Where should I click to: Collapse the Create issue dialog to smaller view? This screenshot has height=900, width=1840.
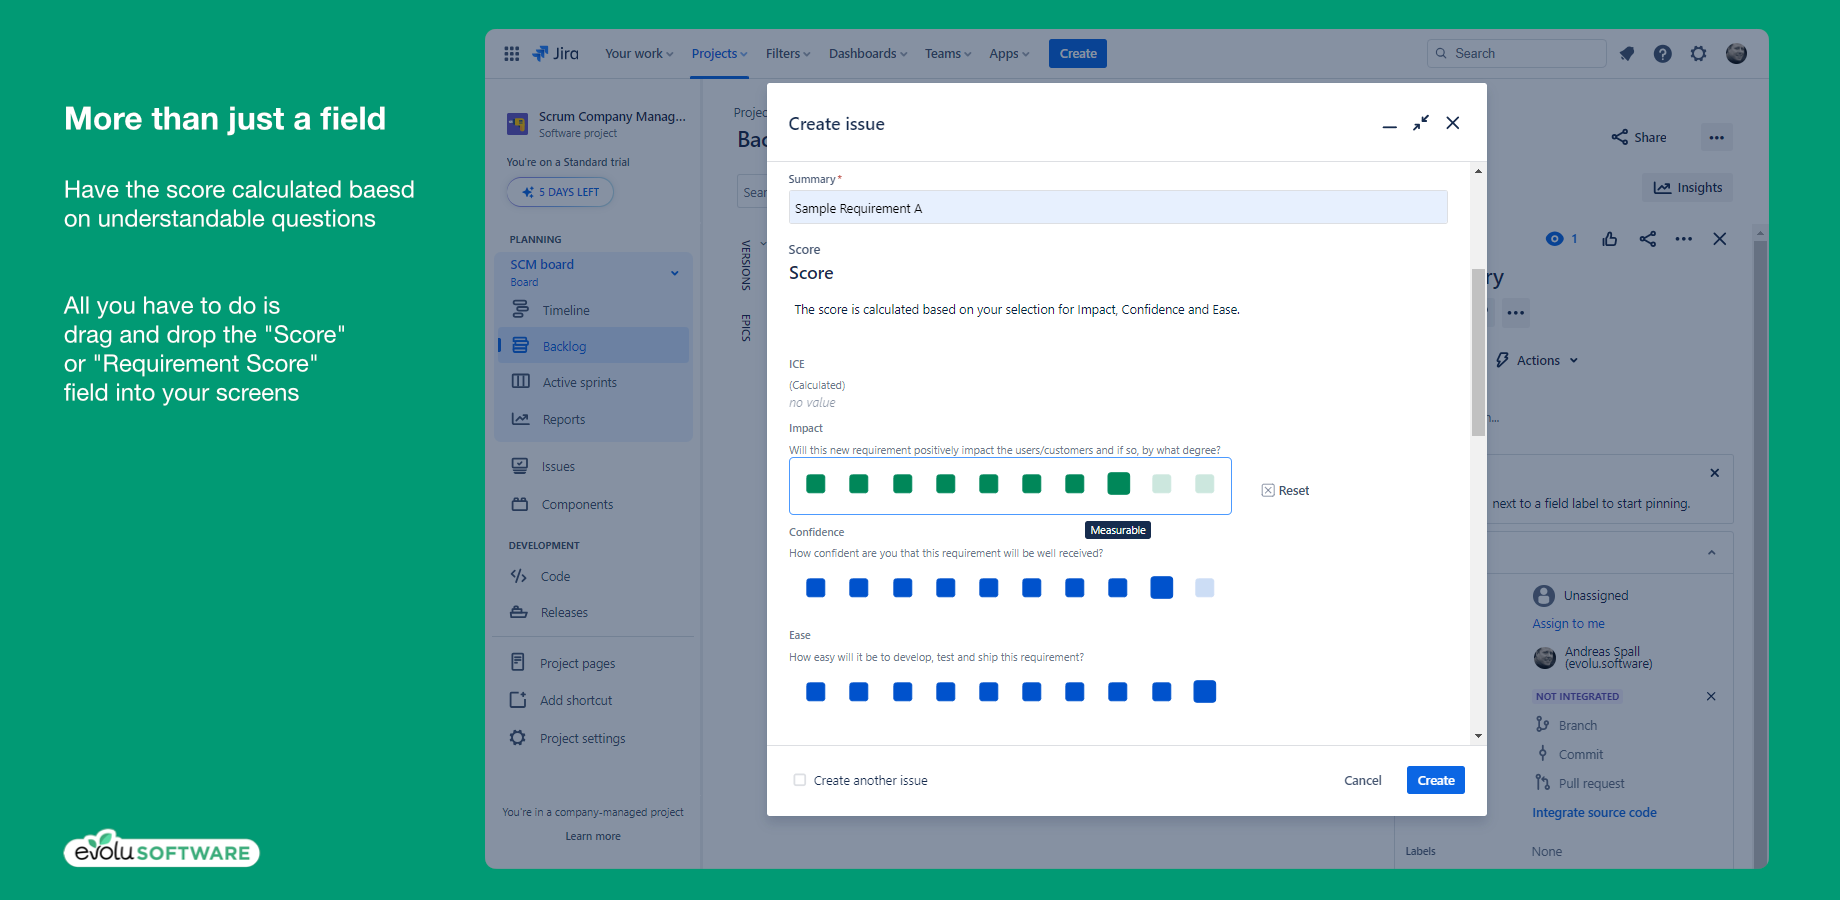pyautogui.click(x=1420, y=123)
